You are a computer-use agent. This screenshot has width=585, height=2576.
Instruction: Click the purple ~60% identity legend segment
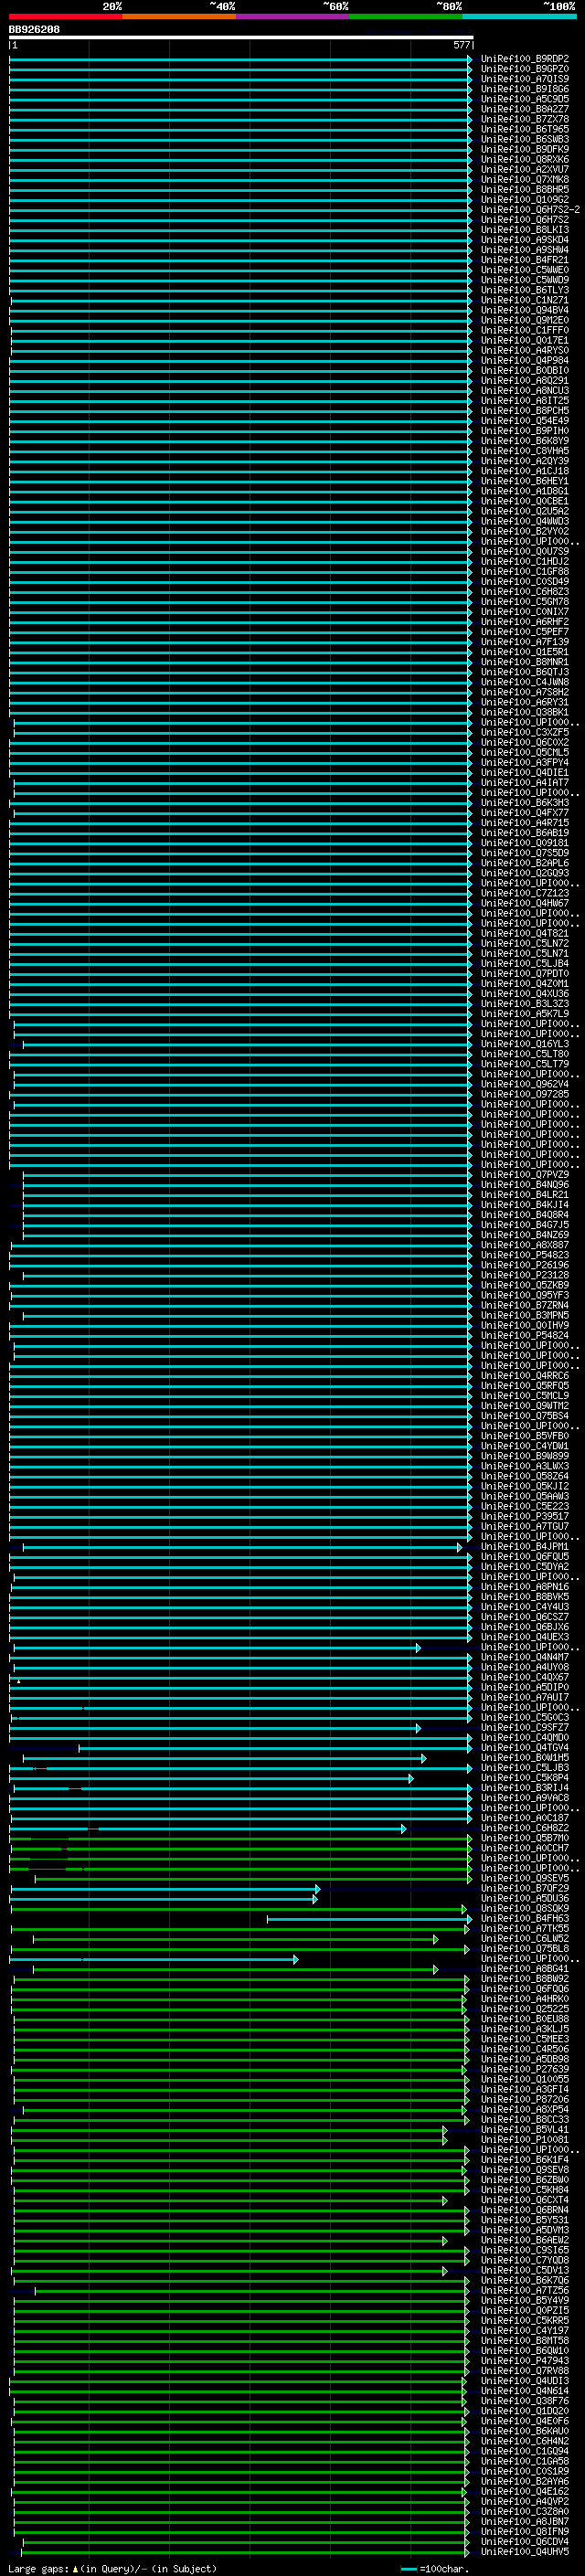292,16
